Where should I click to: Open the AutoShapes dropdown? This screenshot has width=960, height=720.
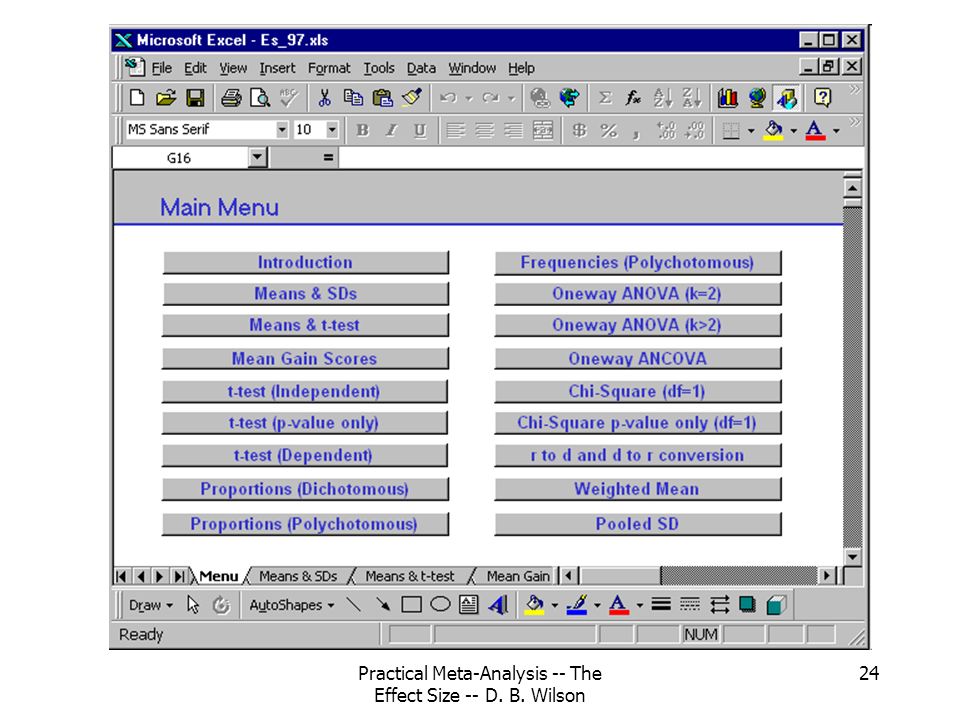pyautogui.click(x=291, y=606)
